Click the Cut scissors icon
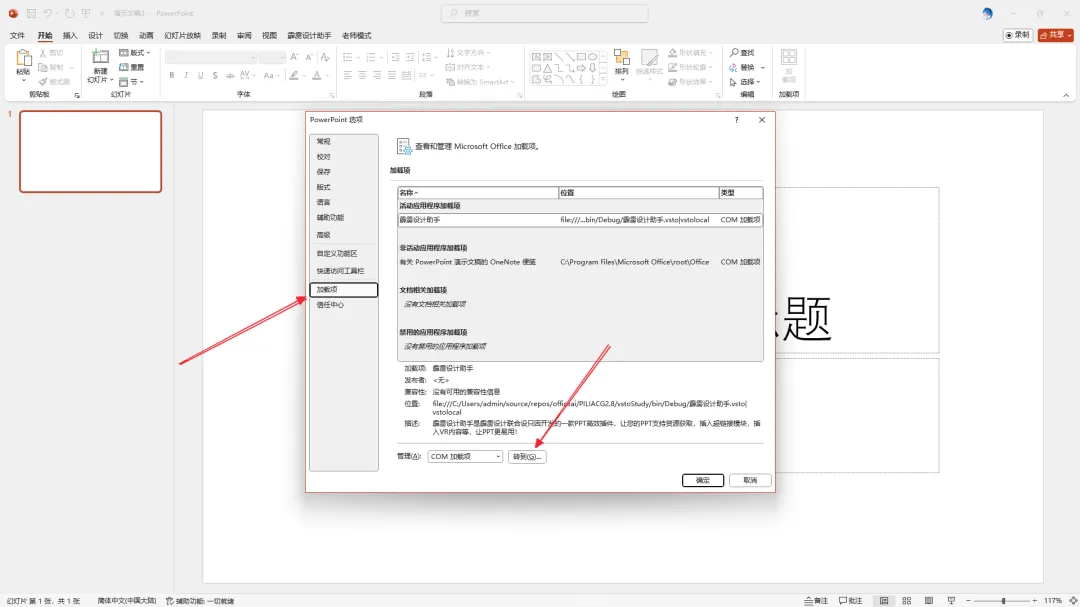This screenshot has height=607, width=1080. (x=43, y=53)
